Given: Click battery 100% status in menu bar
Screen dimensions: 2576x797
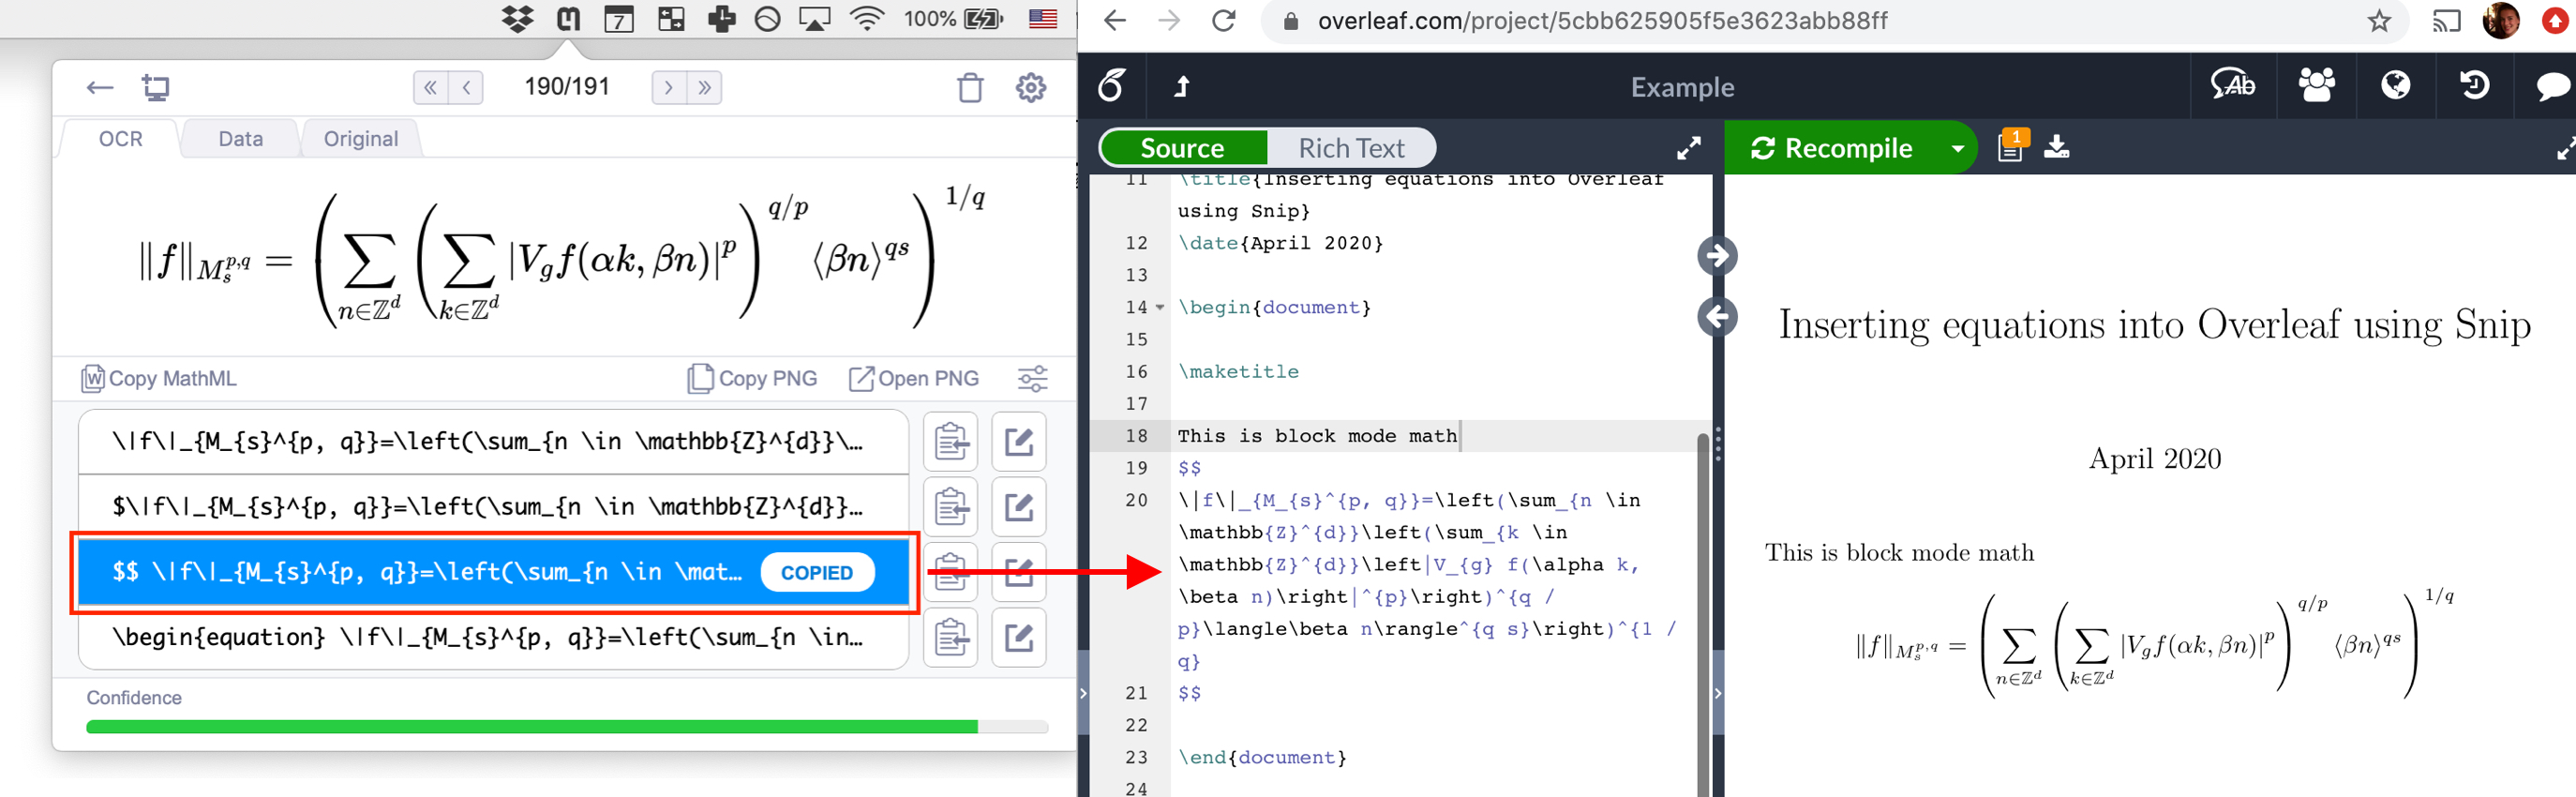Looking at the screenshot, I should [953, 19].
